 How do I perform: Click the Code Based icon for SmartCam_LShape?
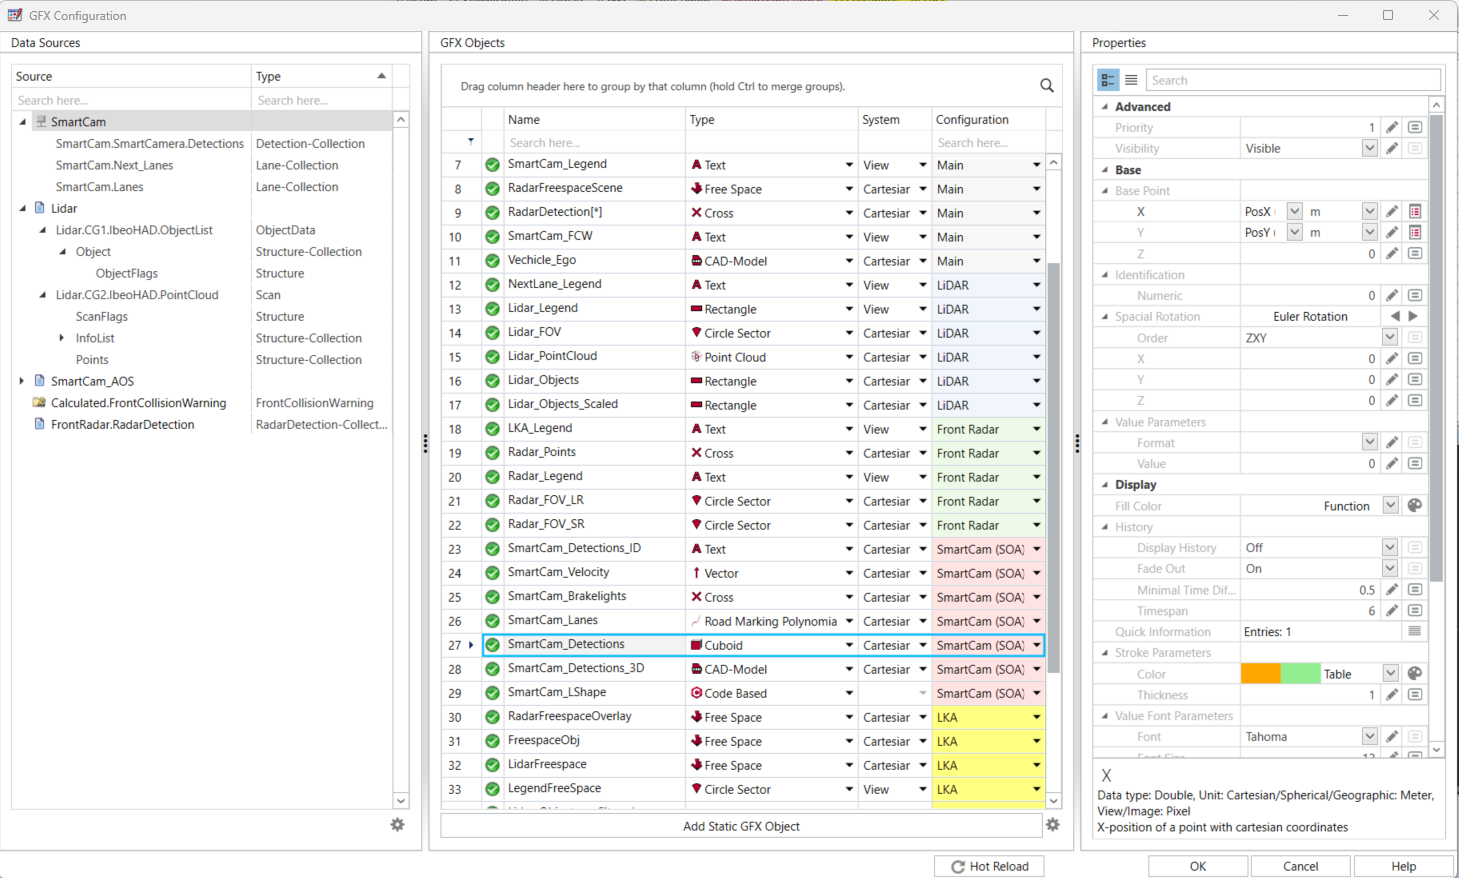click(x=697, y=693)
